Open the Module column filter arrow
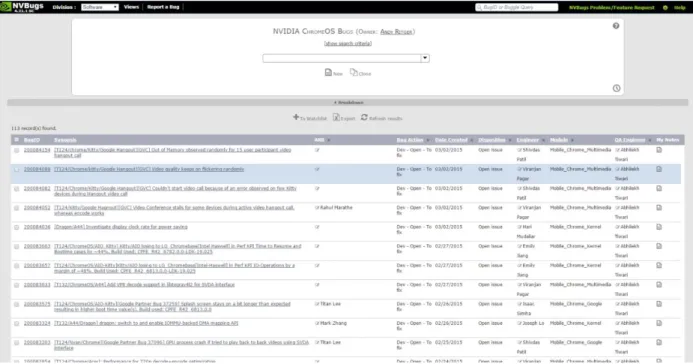Image resolution: width=693 pixels, height=364 pixels. pyautogui.click(x=572, y=140)
